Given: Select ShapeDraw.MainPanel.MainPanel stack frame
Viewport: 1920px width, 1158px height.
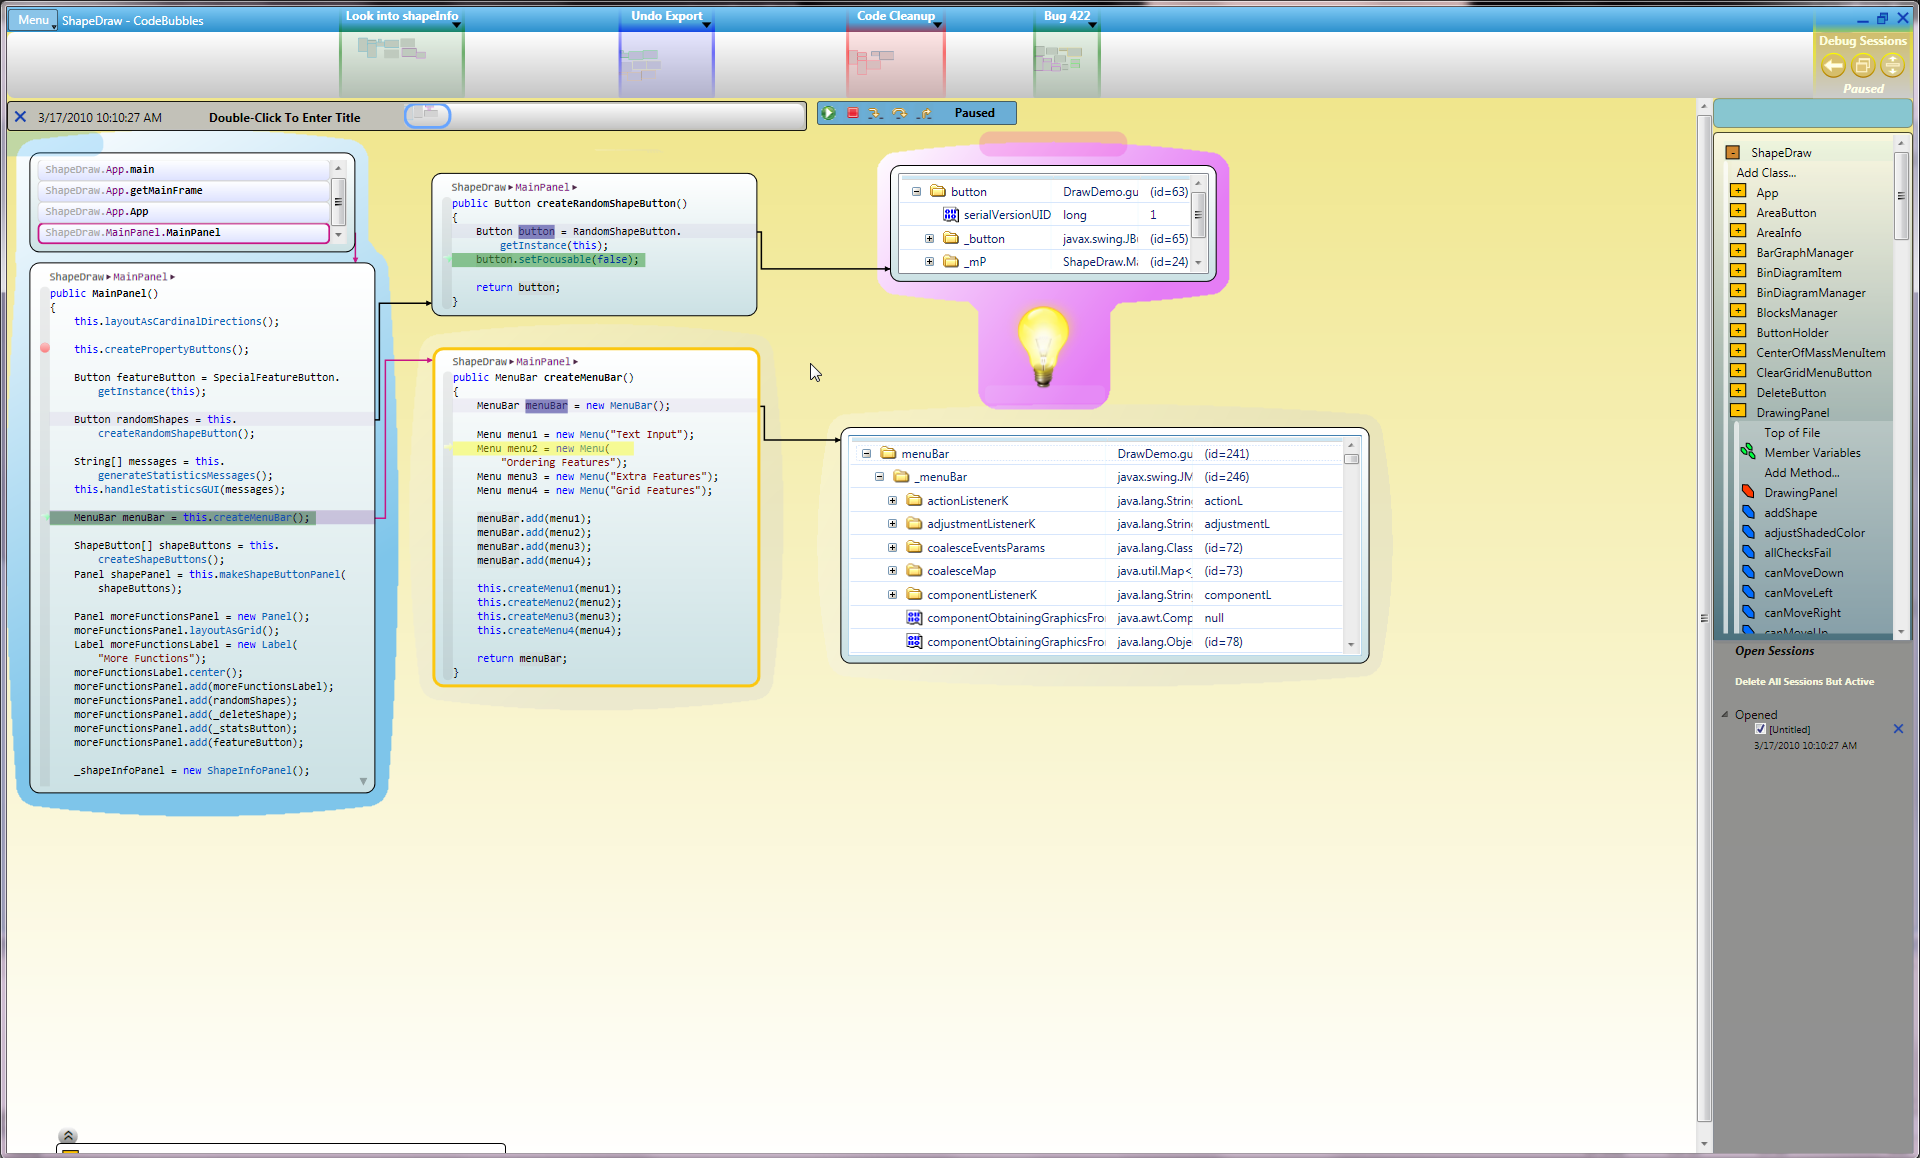Looking at the screenshot, I should coord(184,232).
